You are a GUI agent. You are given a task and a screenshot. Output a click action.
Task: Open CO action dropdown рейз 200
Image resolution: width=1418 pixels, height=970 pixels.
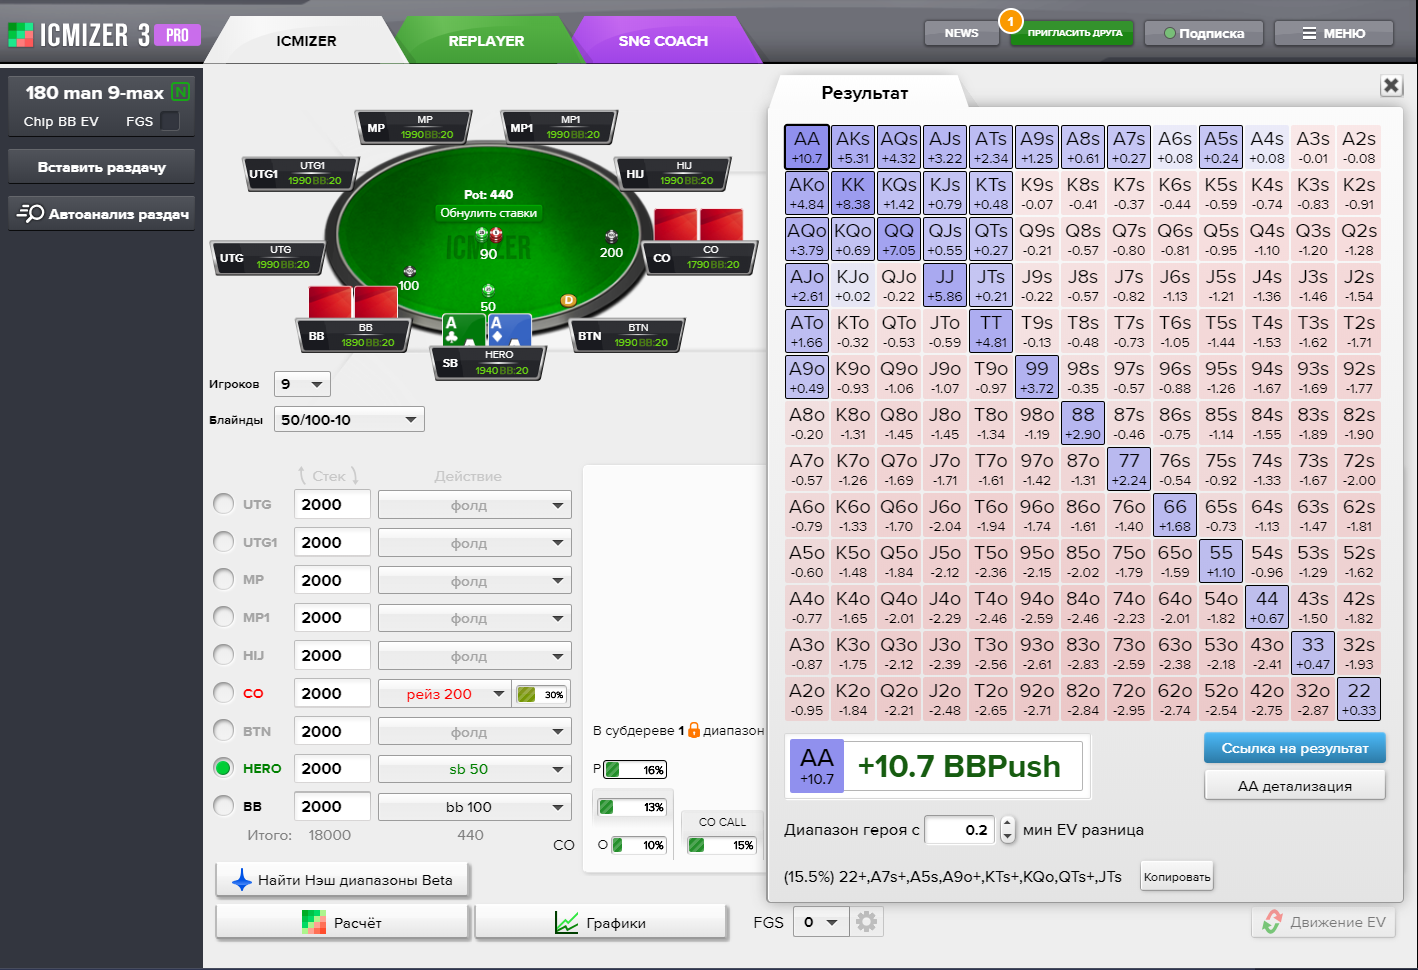(444, 694)
